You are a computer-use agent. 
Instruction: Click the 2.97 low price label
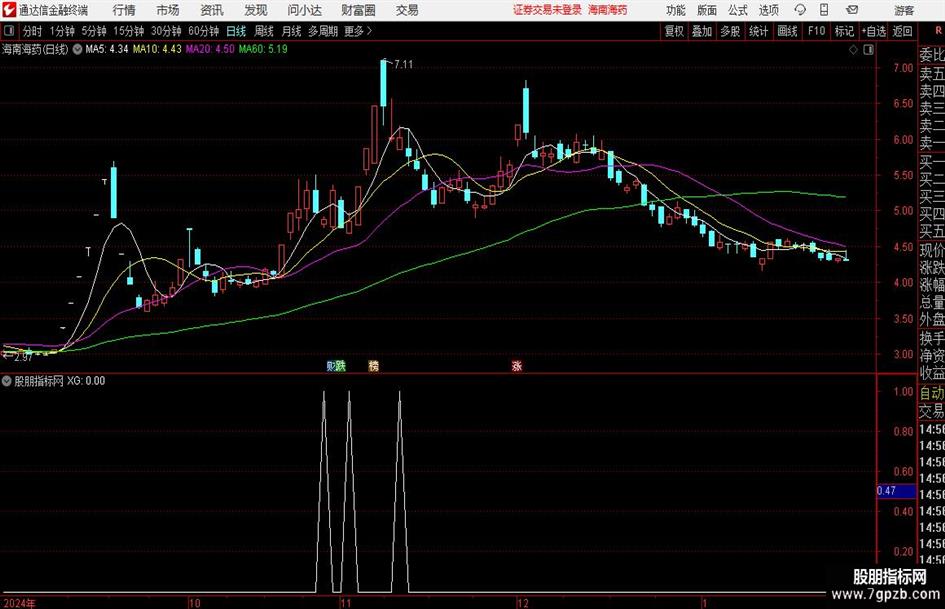[x=23, y=357]
